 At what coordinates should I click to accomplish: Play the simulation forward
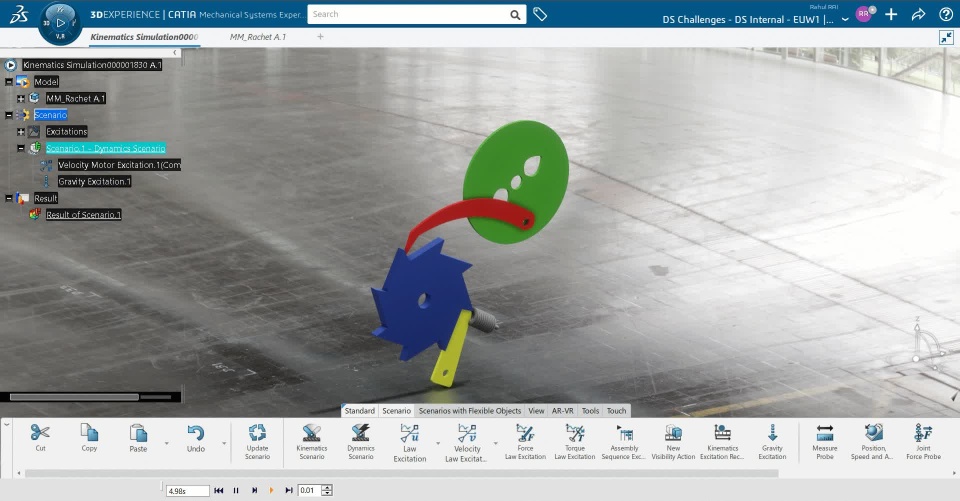pos(271,490)
